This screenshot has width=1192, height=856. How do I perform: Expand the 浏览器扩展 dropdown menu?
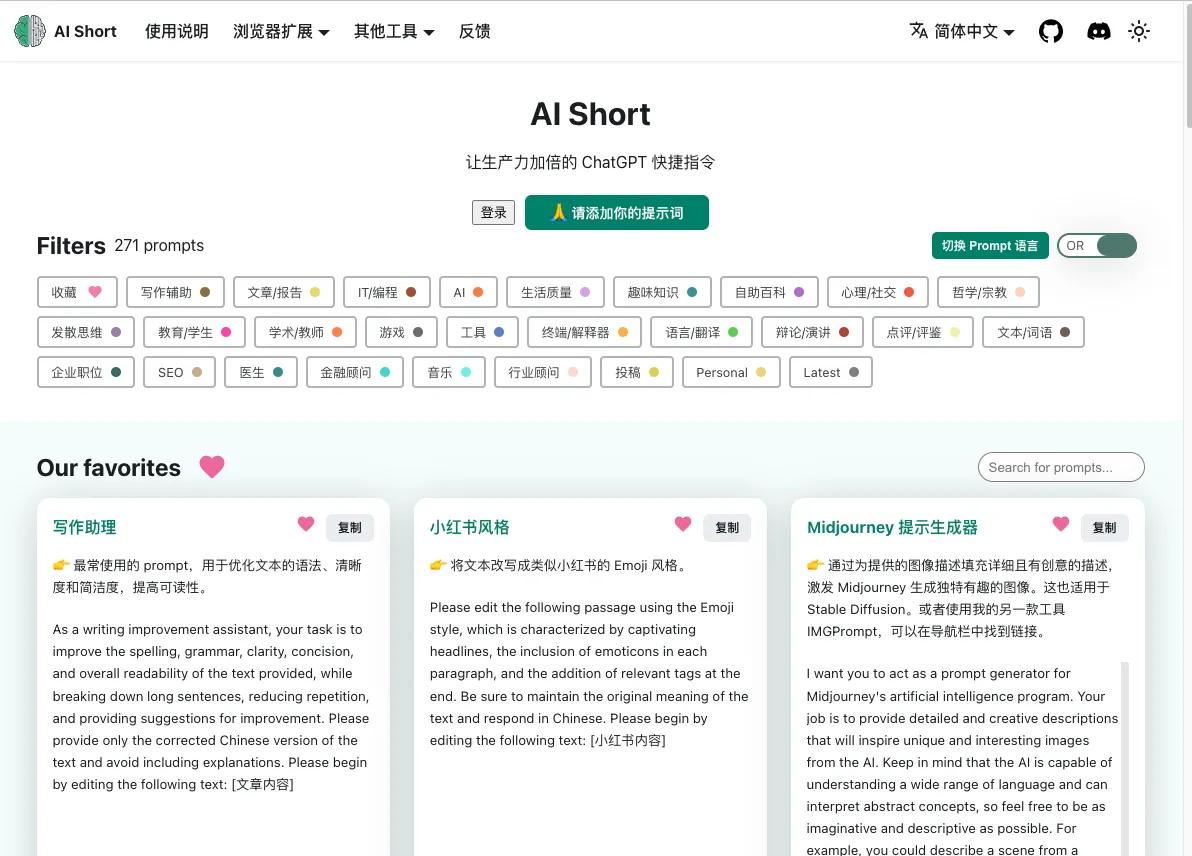281,31
